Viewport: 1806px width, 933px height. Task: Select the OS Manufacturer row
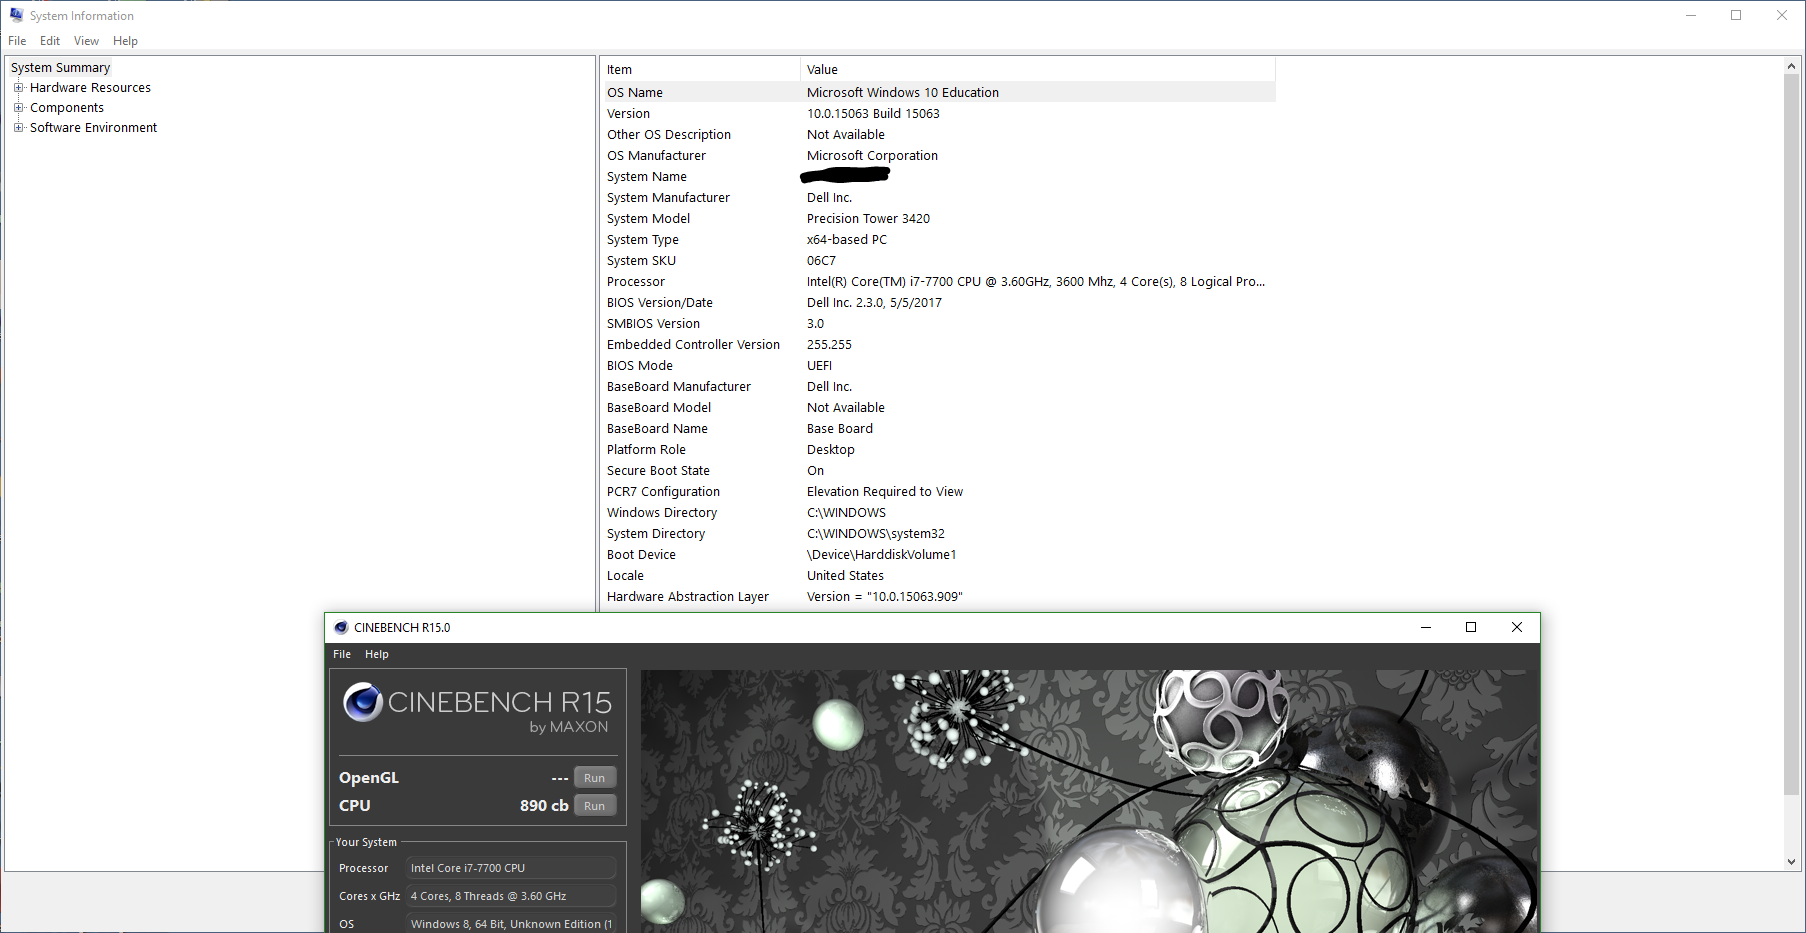tap(938, 156)
